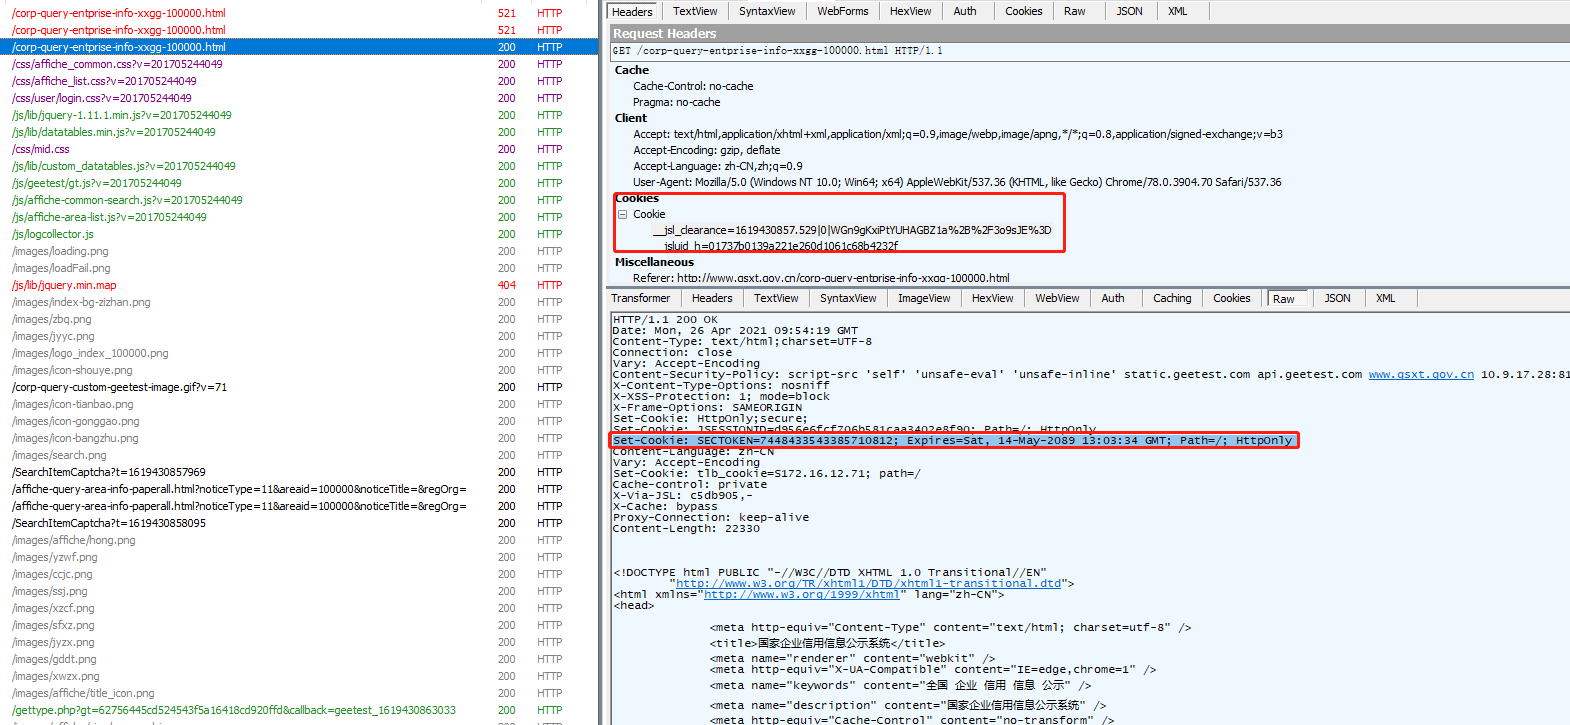Viewport: 1570px width, 725px height.
Task: Click the Content-Length: 22330 response line
Action: coord(686,528)
